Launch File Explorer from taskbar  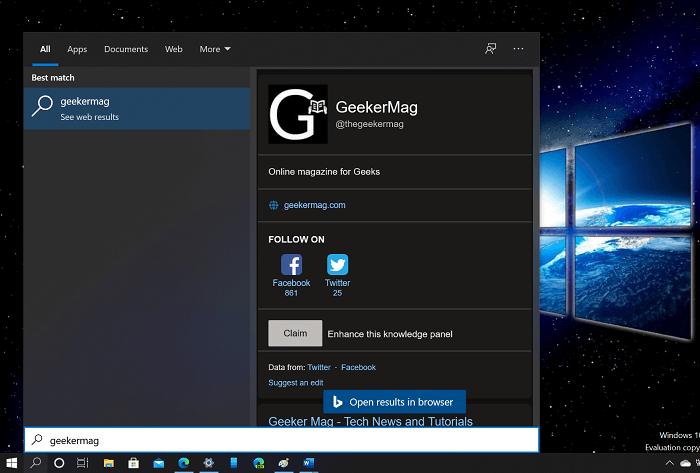108,463
